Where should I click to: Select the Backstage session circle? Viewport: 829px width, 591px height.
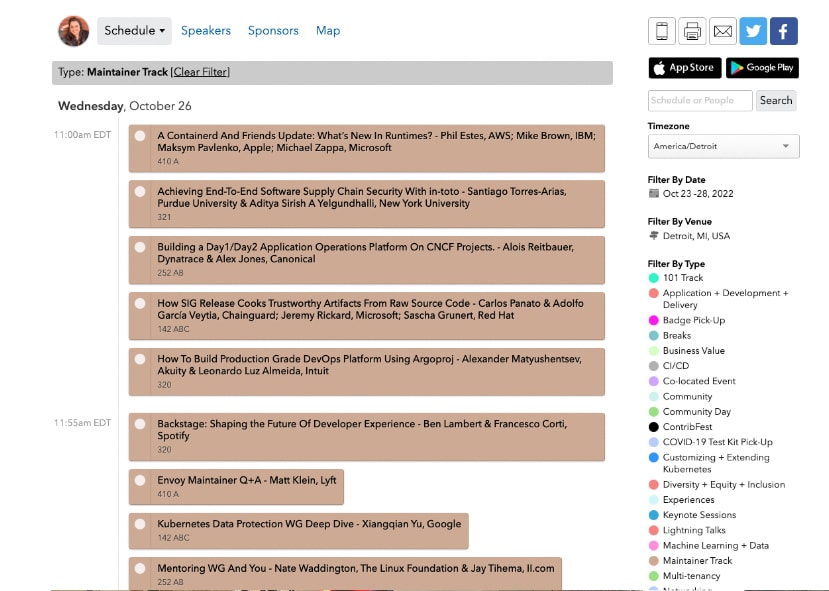[140, 424]
